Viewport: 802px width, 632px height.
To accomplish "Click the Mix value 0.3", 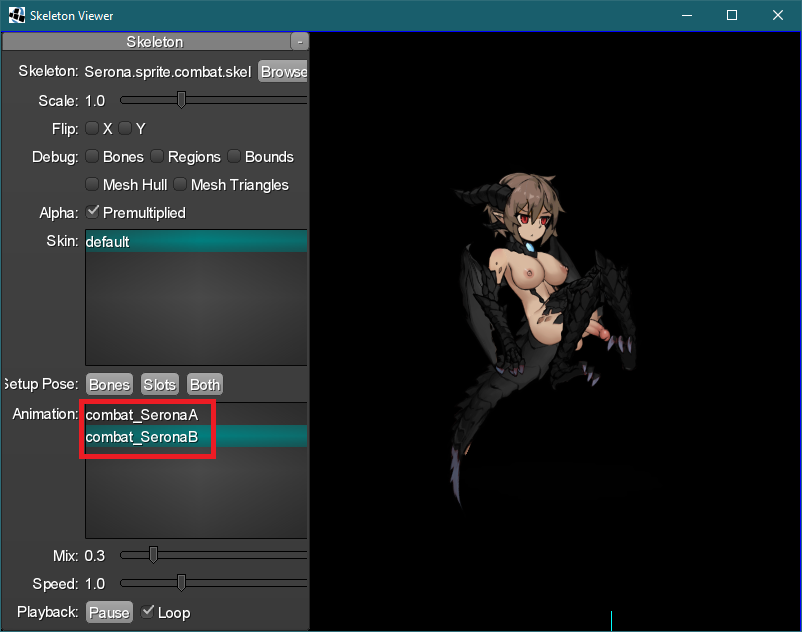I will click(95, 556).
